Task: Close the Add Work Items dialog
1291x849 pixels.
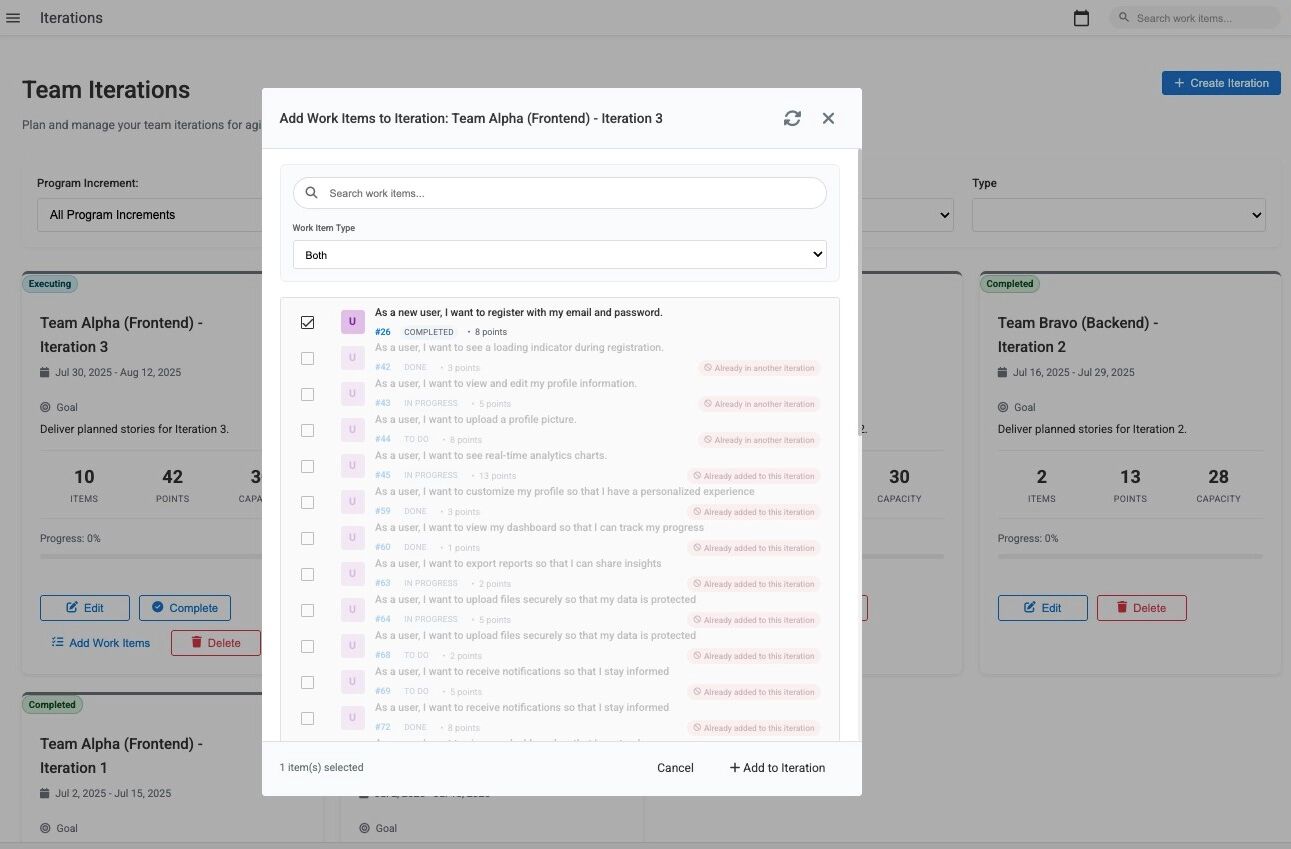Action: point(828,118)
